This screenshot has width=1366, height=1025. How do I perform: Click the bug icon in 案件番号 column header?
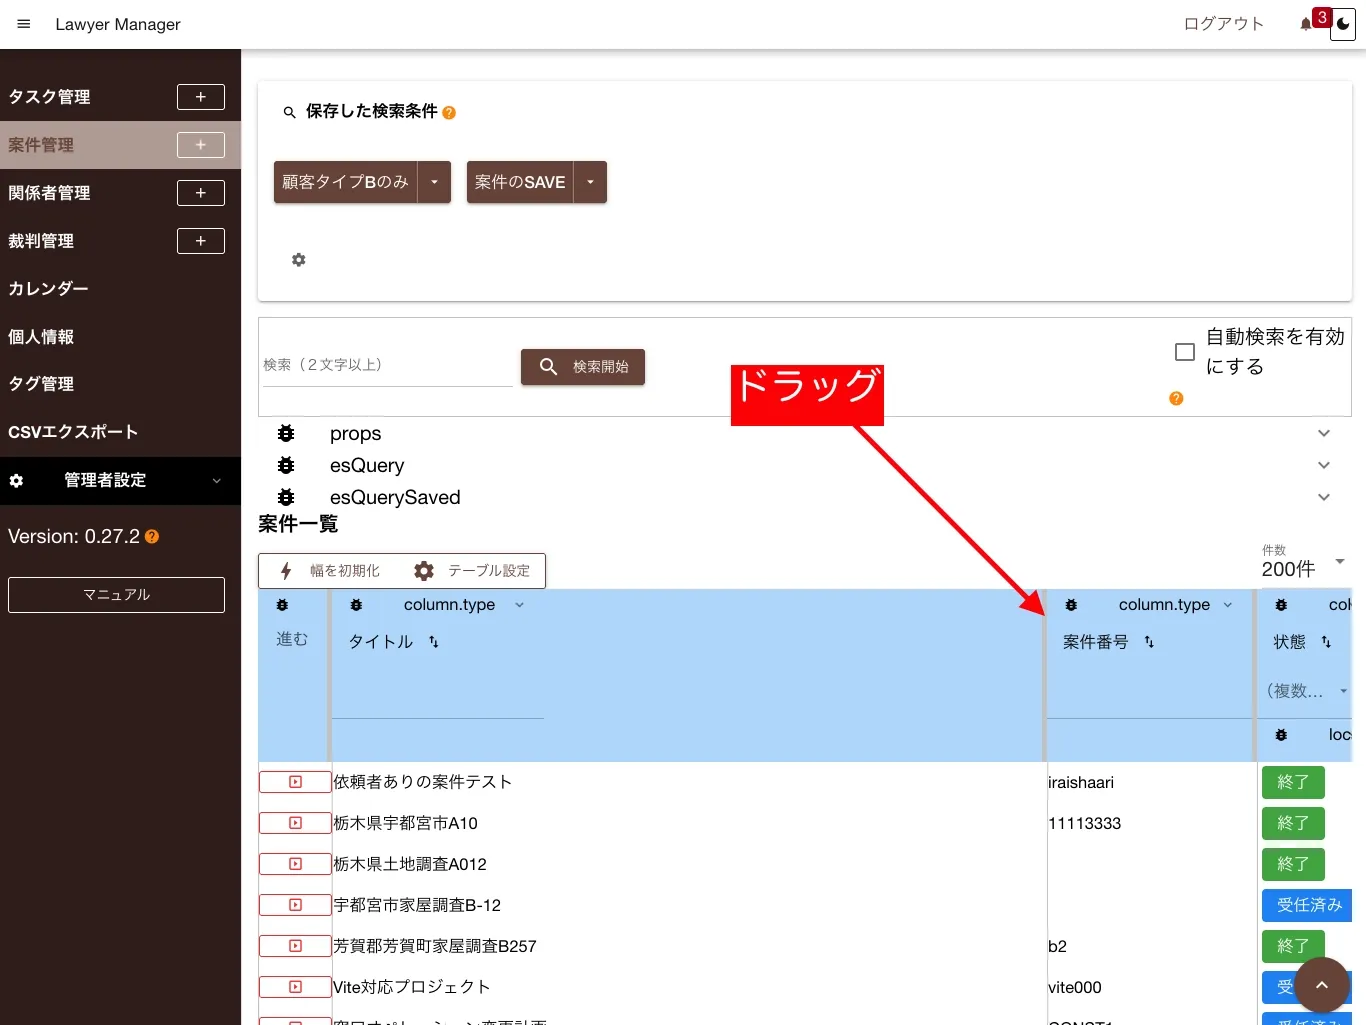coord(1071,605)
